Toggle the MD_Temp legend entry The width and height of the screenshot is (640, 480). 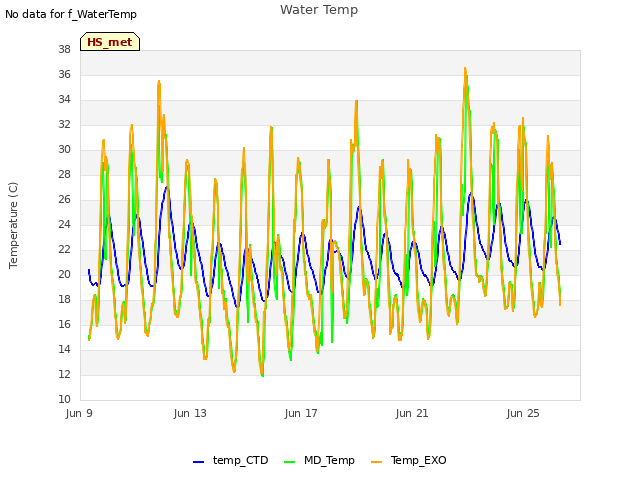coord(319,460)
